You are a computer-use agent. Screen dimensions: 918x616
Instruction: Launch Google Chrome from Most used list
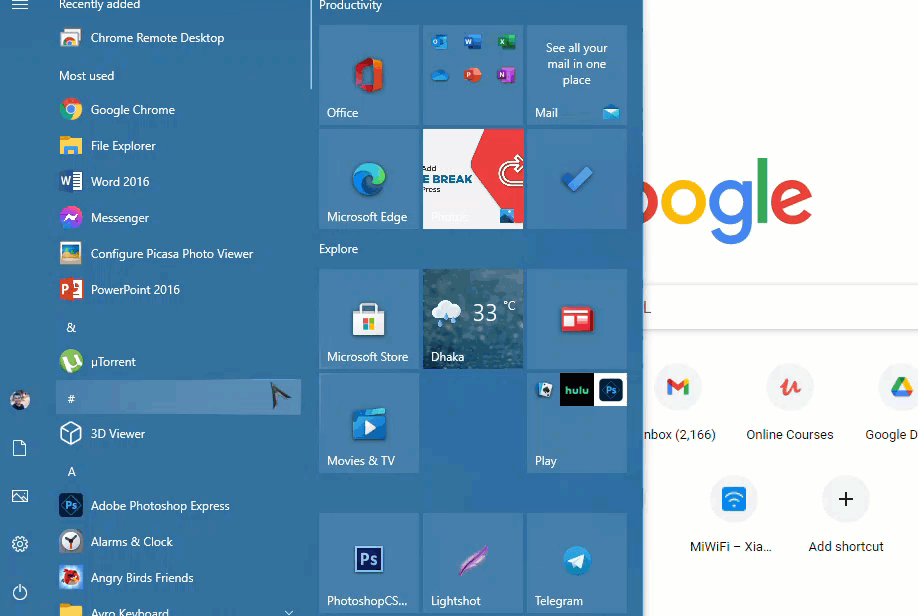point(179,109)
